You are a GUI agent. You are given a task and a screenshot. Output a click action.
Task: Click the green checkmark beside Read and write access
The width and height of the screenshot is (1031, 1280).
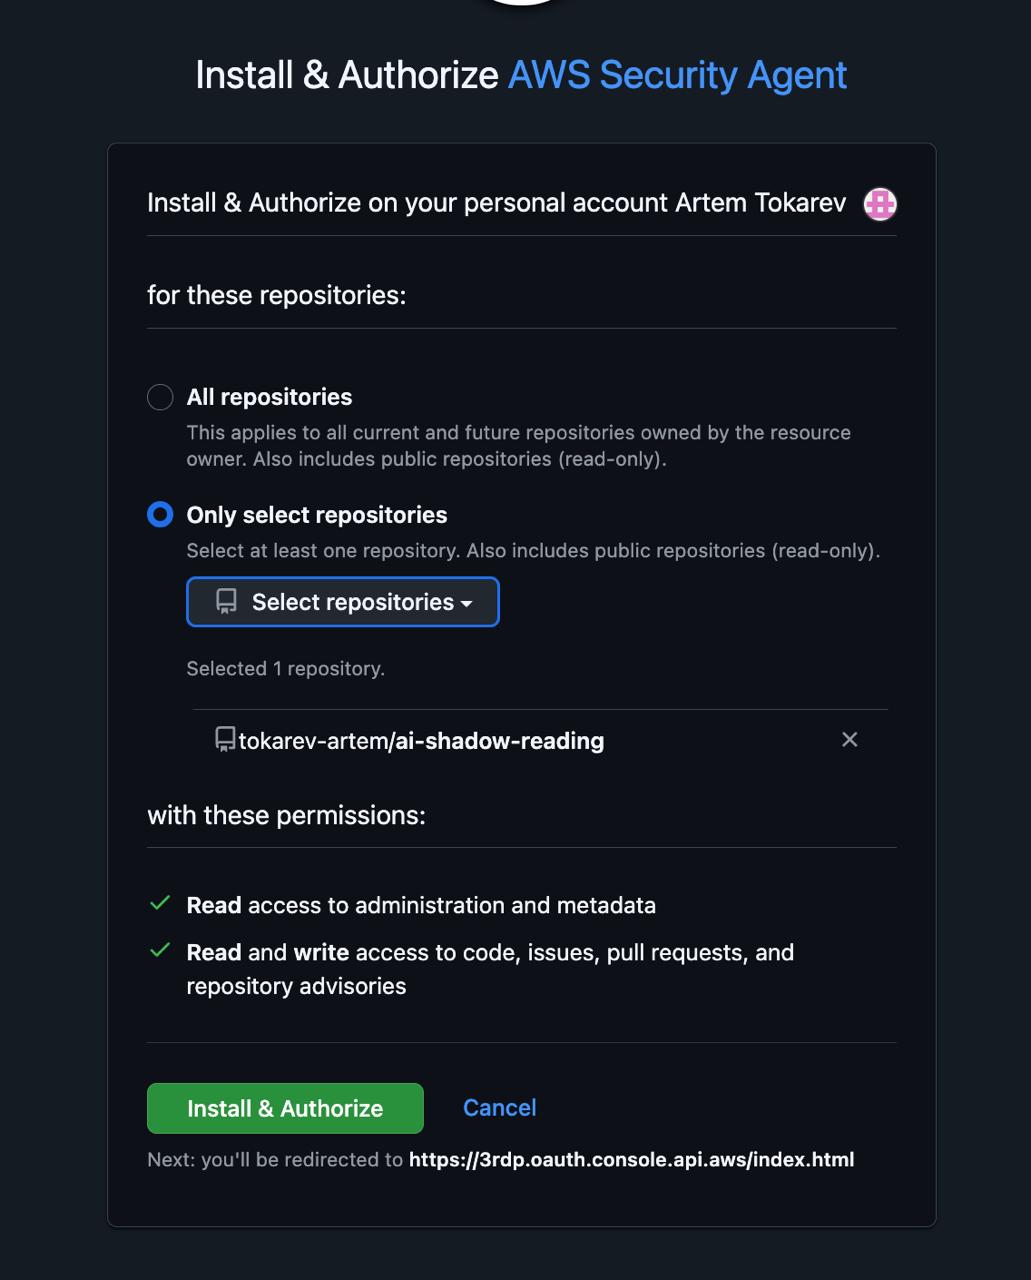click(159, 951)
